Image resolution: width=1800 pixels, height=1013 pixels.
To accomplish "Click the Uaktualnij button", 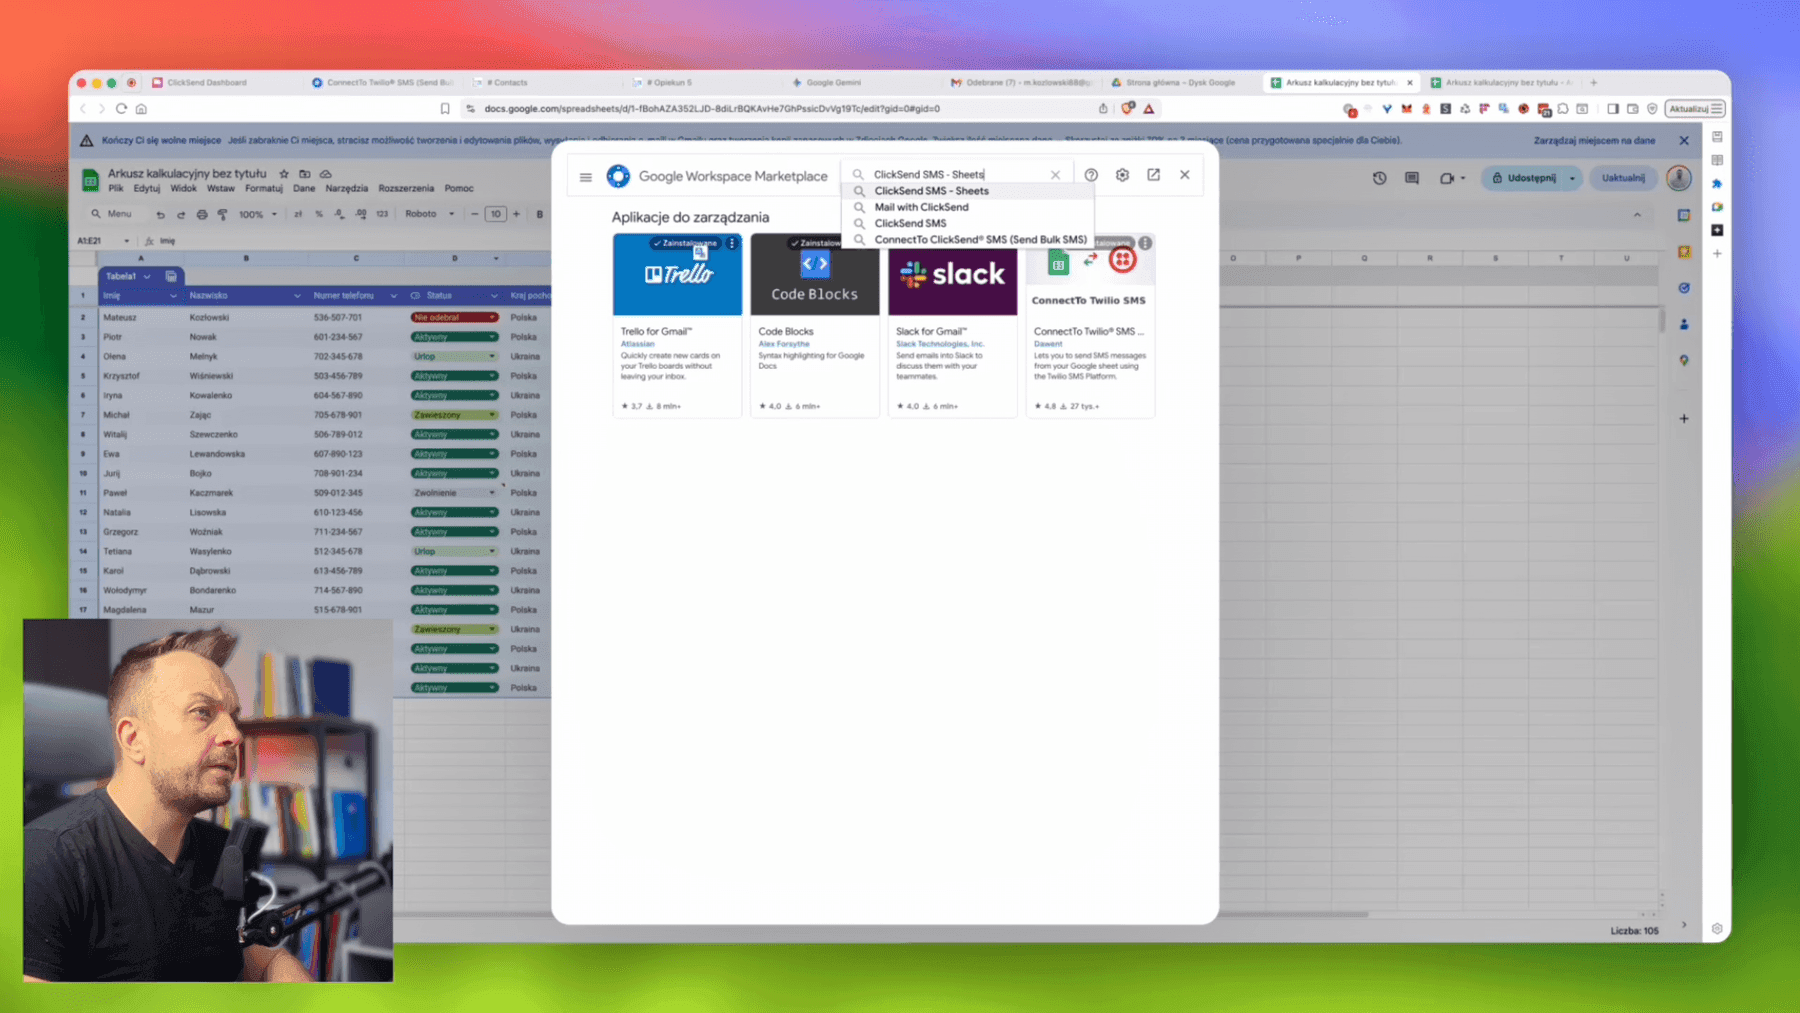I will tap(1622, 178).
